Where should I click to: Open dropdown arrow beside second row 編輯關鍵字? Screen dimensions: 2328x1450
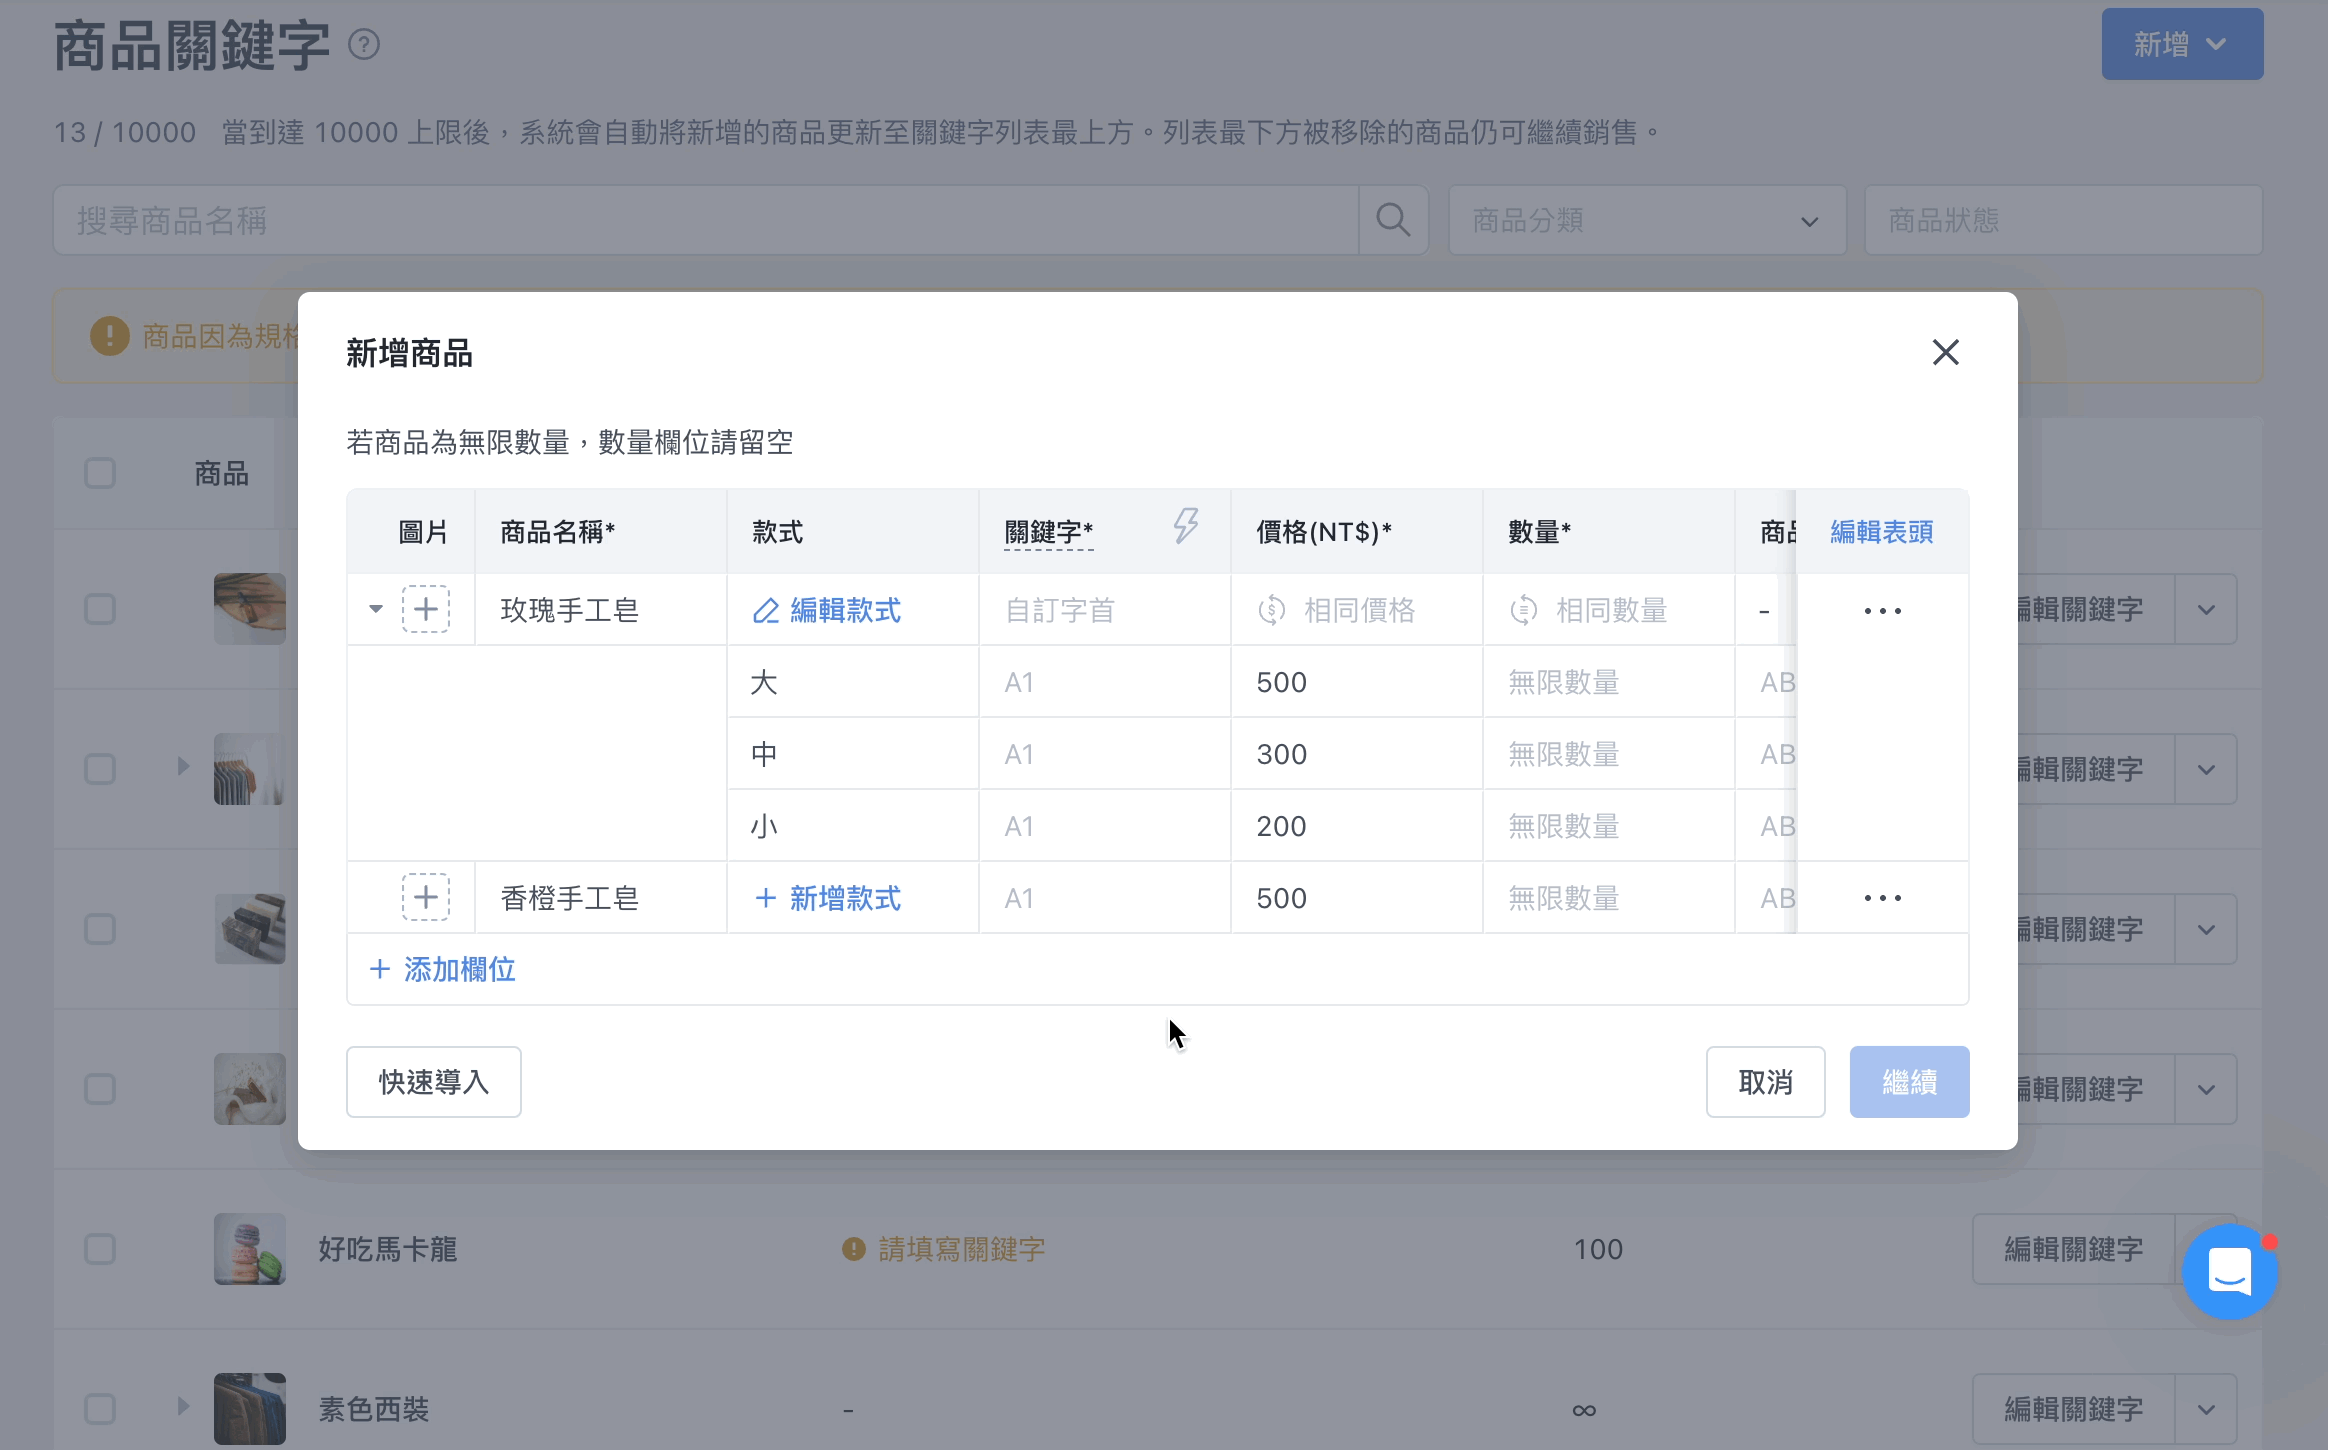click(2206, 770)
